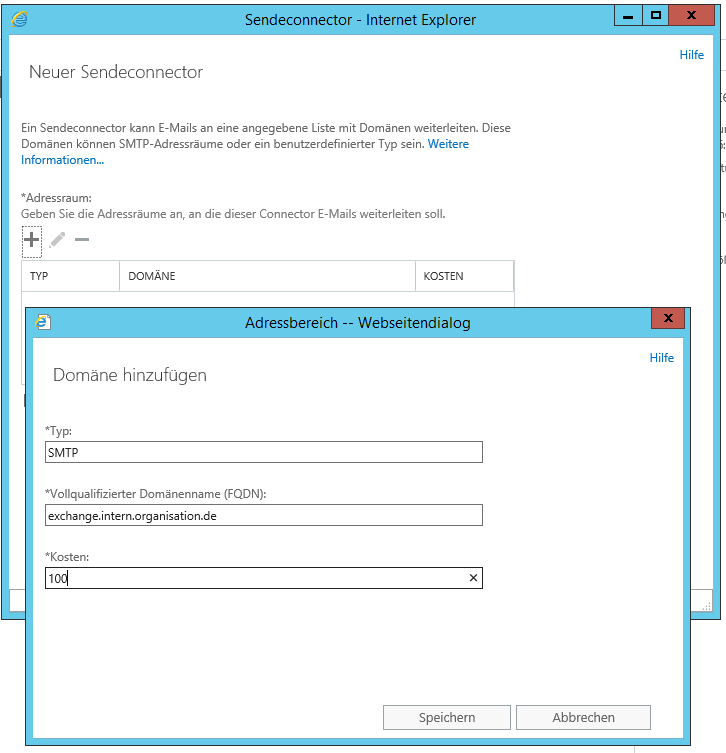The image size is (726, 753).
Task: Click the minus icon to remove an entry
Action: coord(82,240)
